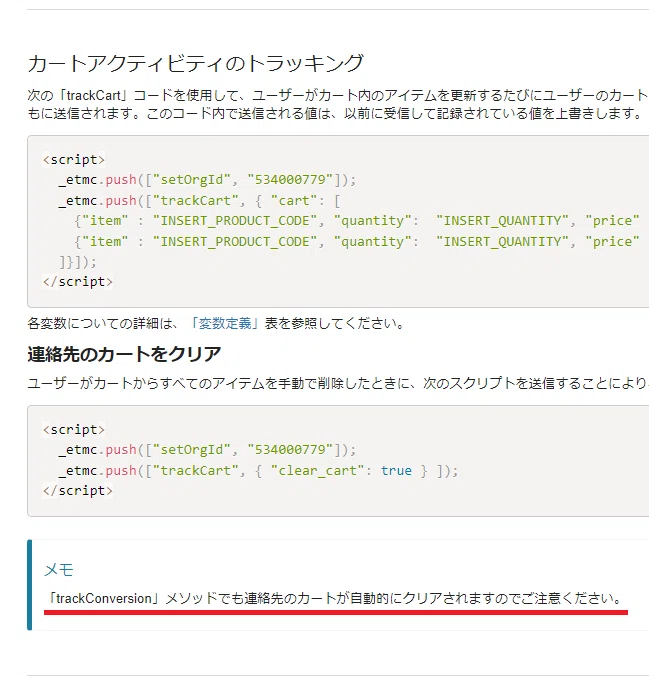Click the 連絡先のカートをクリア heading
The image size is (649, 690).
(x=124, y=354)
